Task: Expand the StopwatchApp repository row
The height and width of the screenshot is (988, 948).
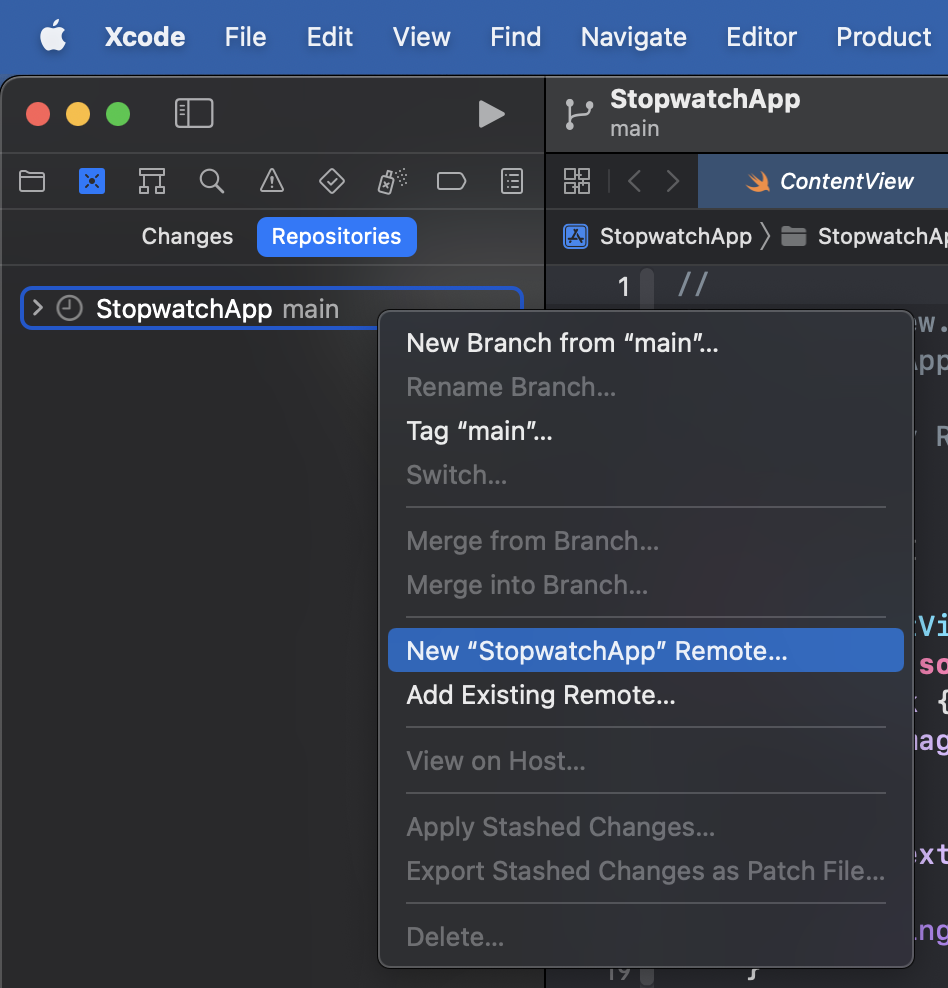Action: point(38,308)
